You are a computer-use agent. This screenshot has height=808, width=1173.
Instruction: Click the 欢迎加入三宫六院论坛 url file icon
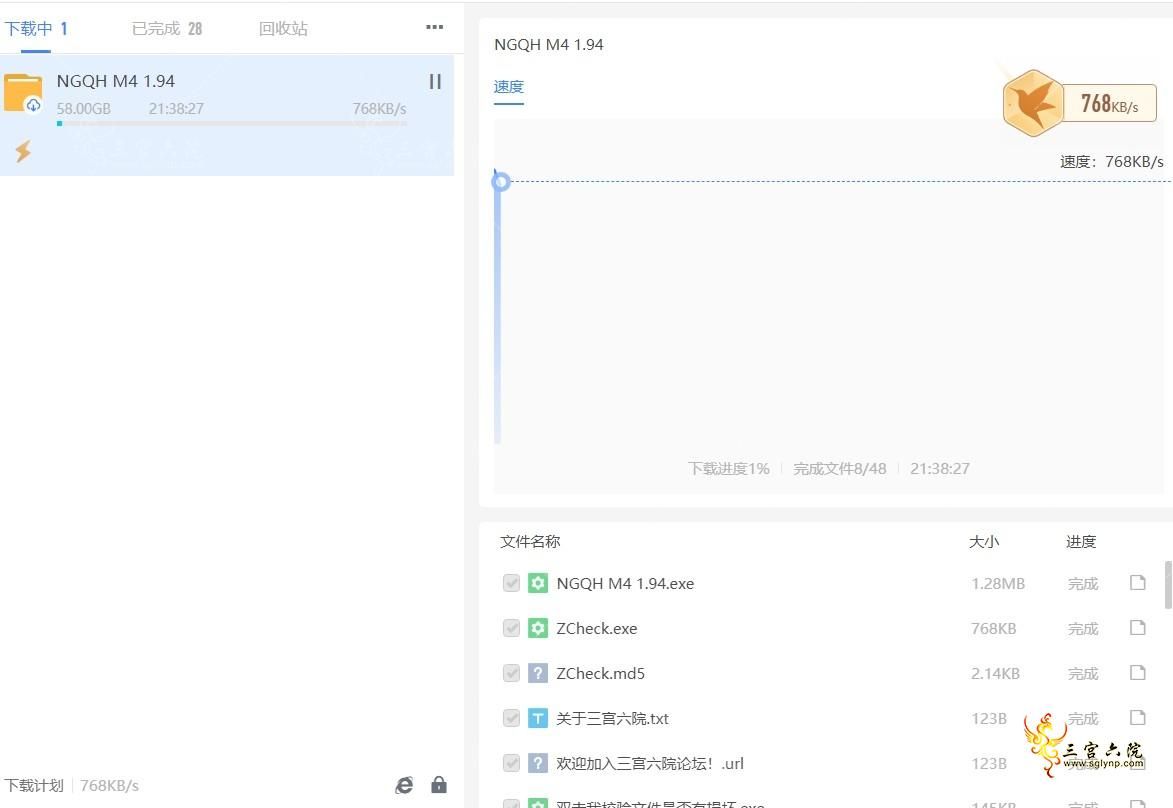(538, 763)
